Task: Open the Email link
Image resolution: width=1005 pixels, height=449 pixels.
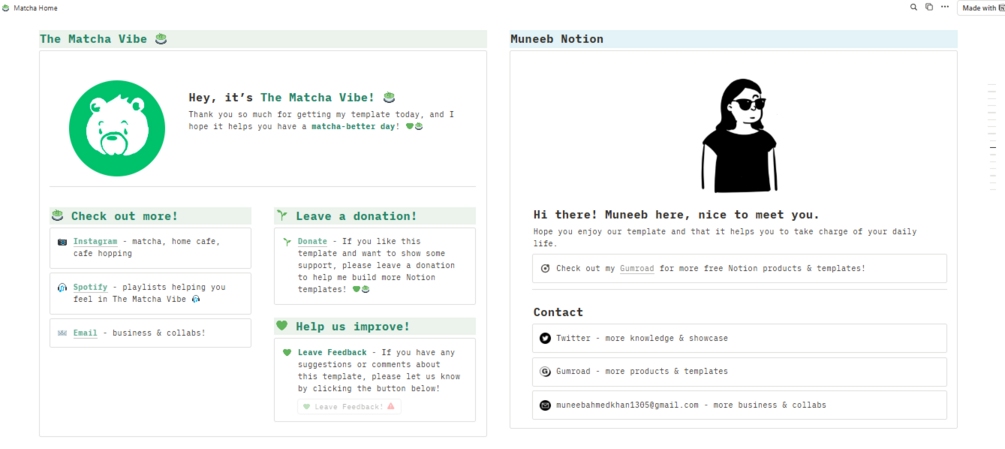Action: tap(85, 333)
